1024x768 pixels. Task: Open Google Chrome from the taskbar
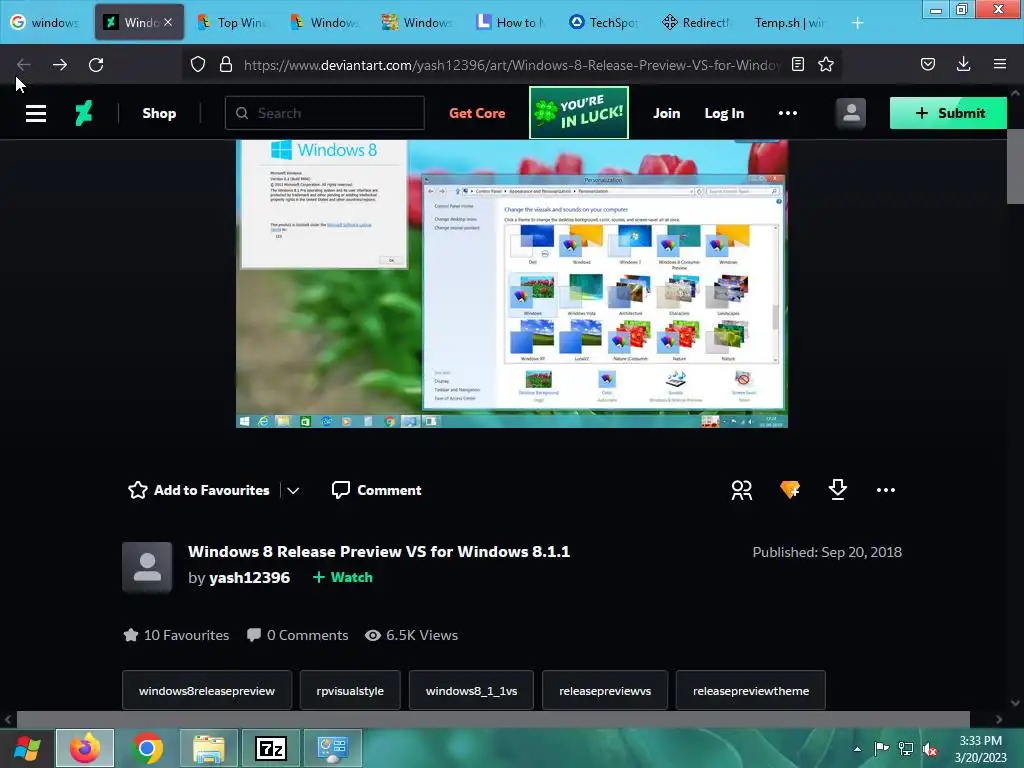[x=147, y=748]
